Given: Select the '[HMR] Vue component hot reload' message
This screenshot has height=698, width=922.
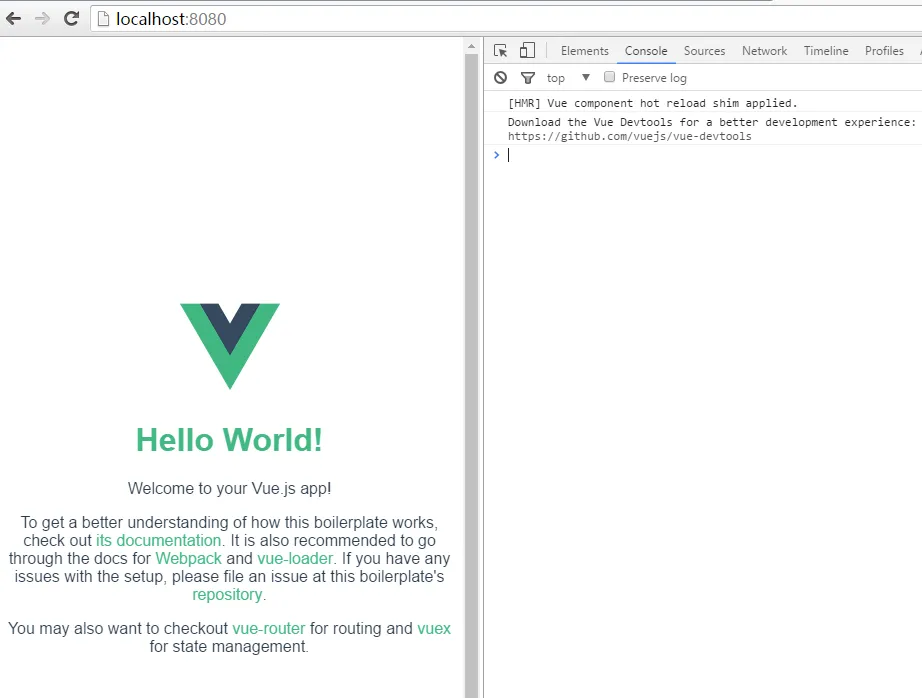Looking at the screenshot, I should (x=653, y=103).
